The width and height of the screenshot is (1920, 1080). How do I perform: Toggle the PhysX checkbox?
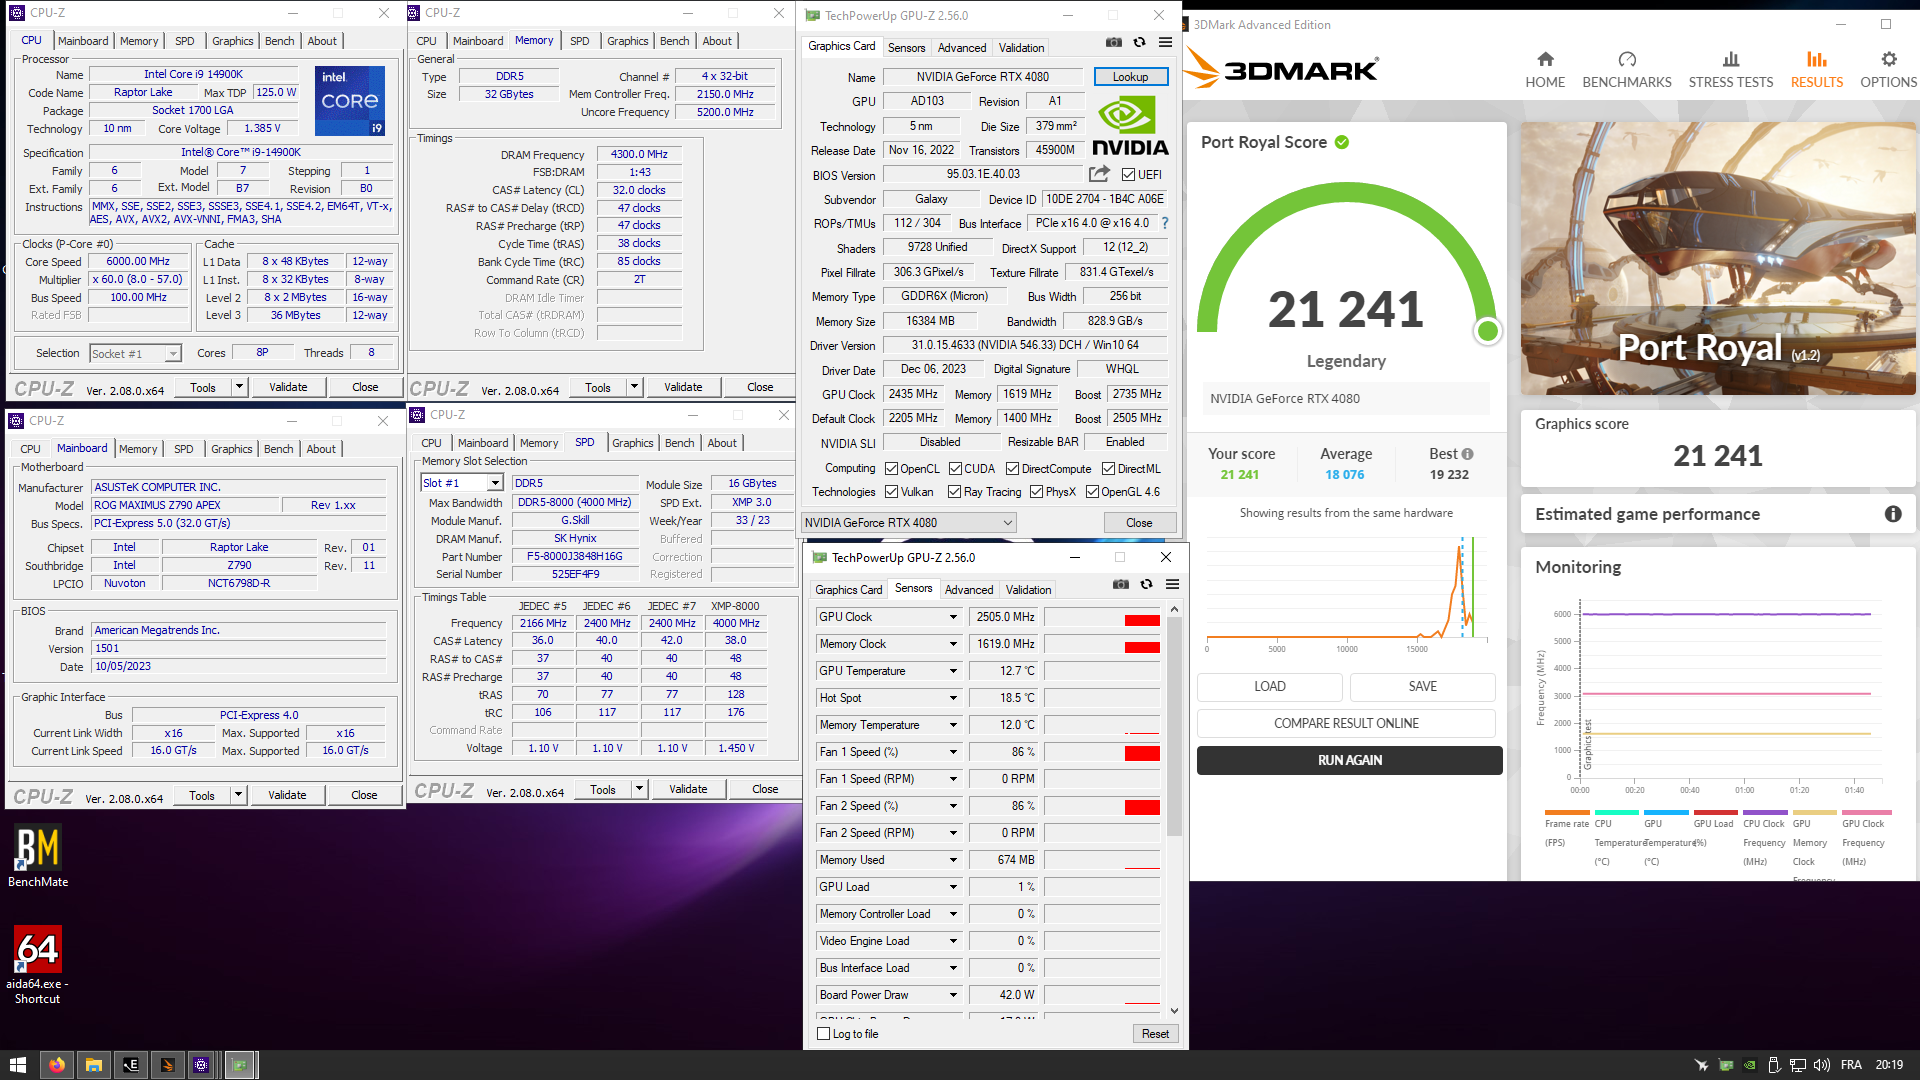click(x=1036, y=492)
